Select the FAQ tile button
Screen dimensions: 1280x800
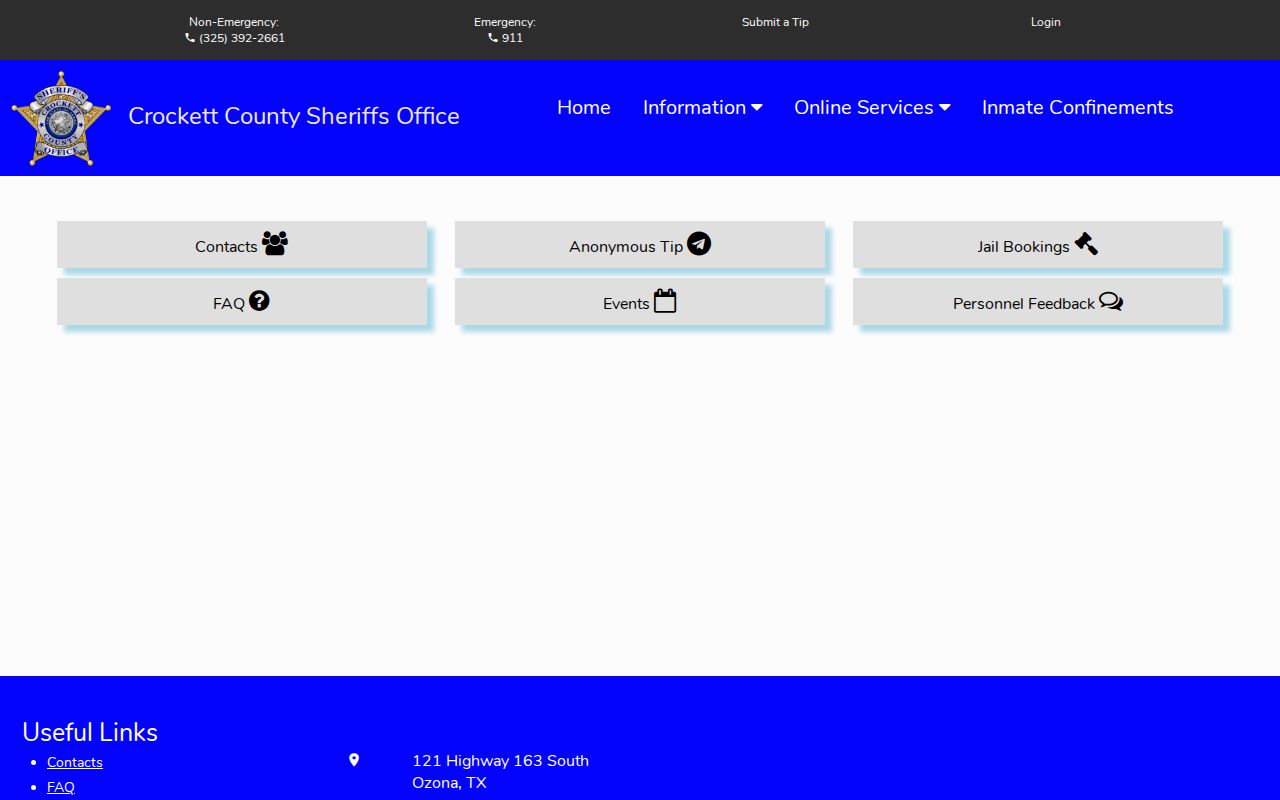coord(242,301)
